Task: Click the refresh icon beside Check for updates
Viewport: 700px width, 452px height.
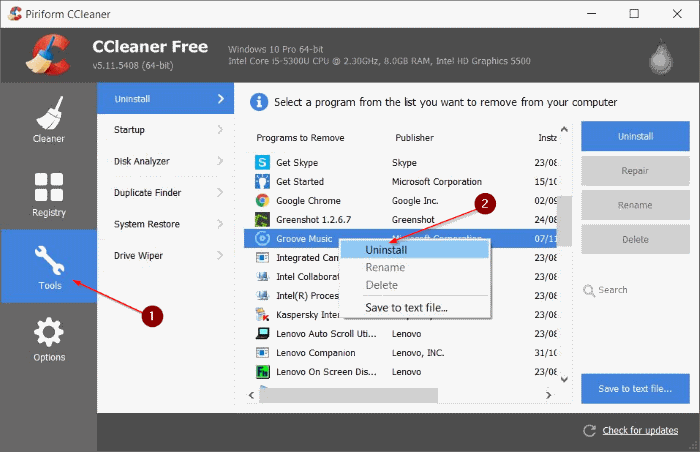Action: (589, 431)
